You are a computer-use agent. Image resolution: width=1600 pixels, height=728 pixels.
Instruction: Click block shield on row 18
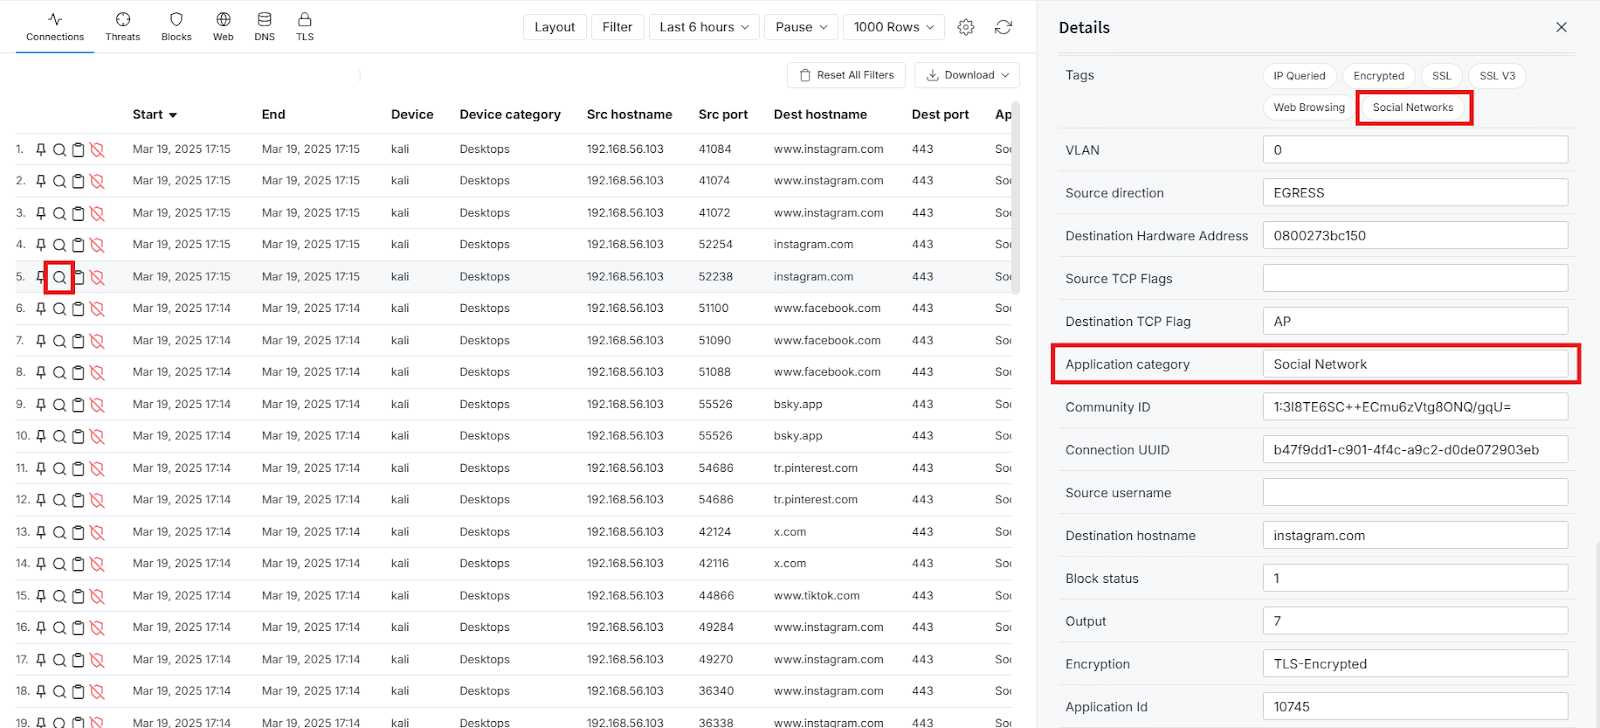pyautogui.click(x=97, y=691)
